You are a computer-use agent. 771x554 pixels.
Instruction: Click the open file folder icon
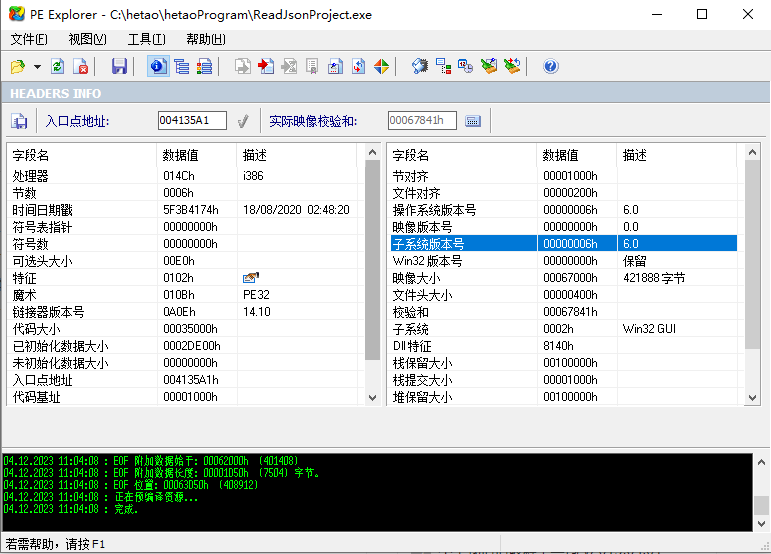(x=18, y=66)
